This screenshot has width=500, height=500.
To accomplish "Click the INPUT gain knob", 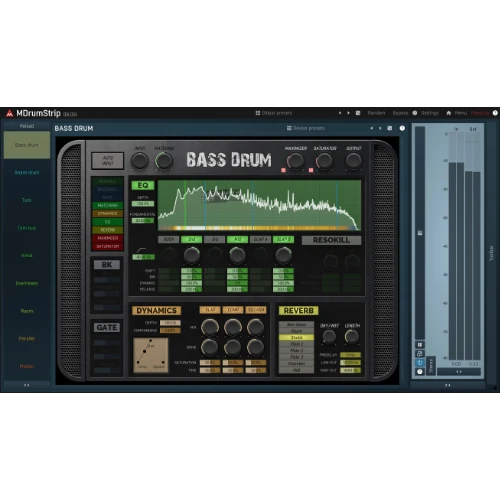I will pos(140,161).
